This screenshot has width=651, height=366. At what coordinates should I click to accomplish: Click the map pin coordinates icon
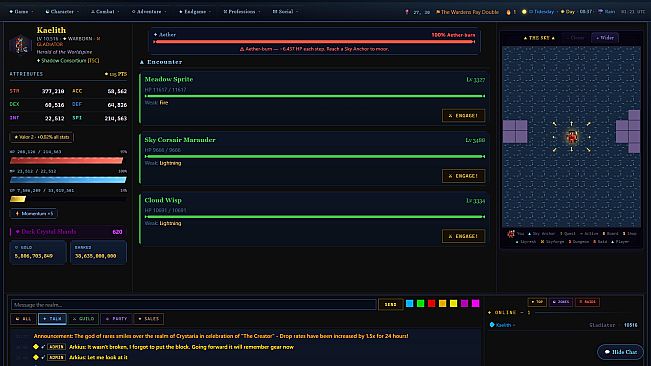[407, 12]
